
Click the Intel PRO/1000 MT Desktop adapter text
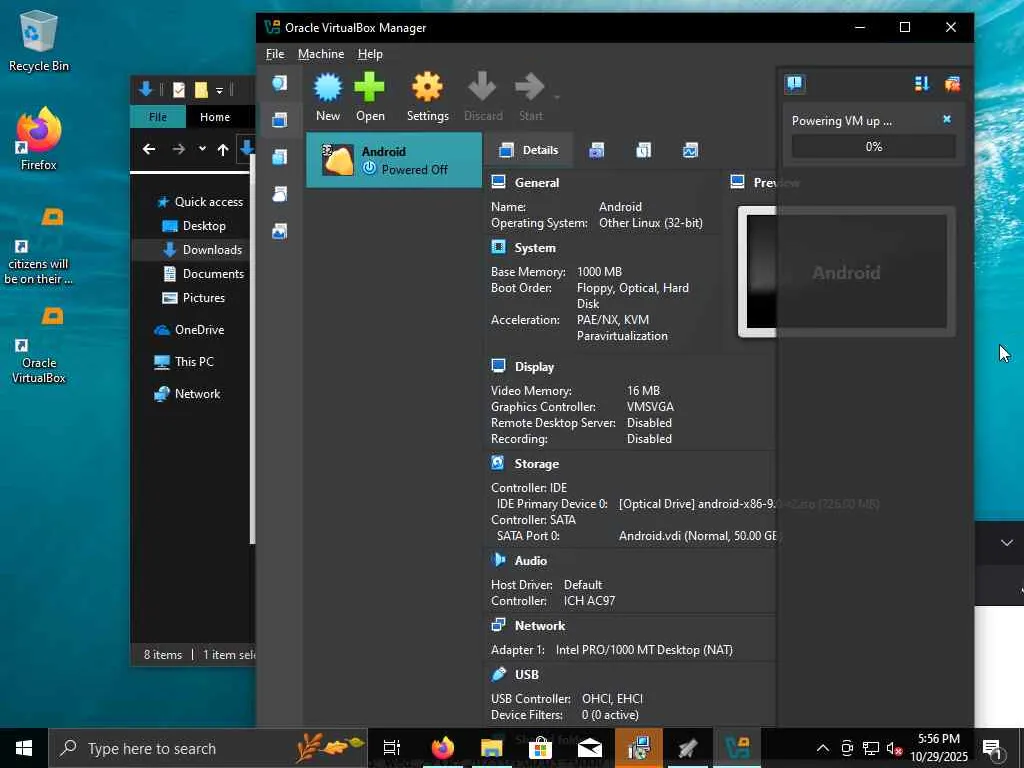[x=644, y=650]
